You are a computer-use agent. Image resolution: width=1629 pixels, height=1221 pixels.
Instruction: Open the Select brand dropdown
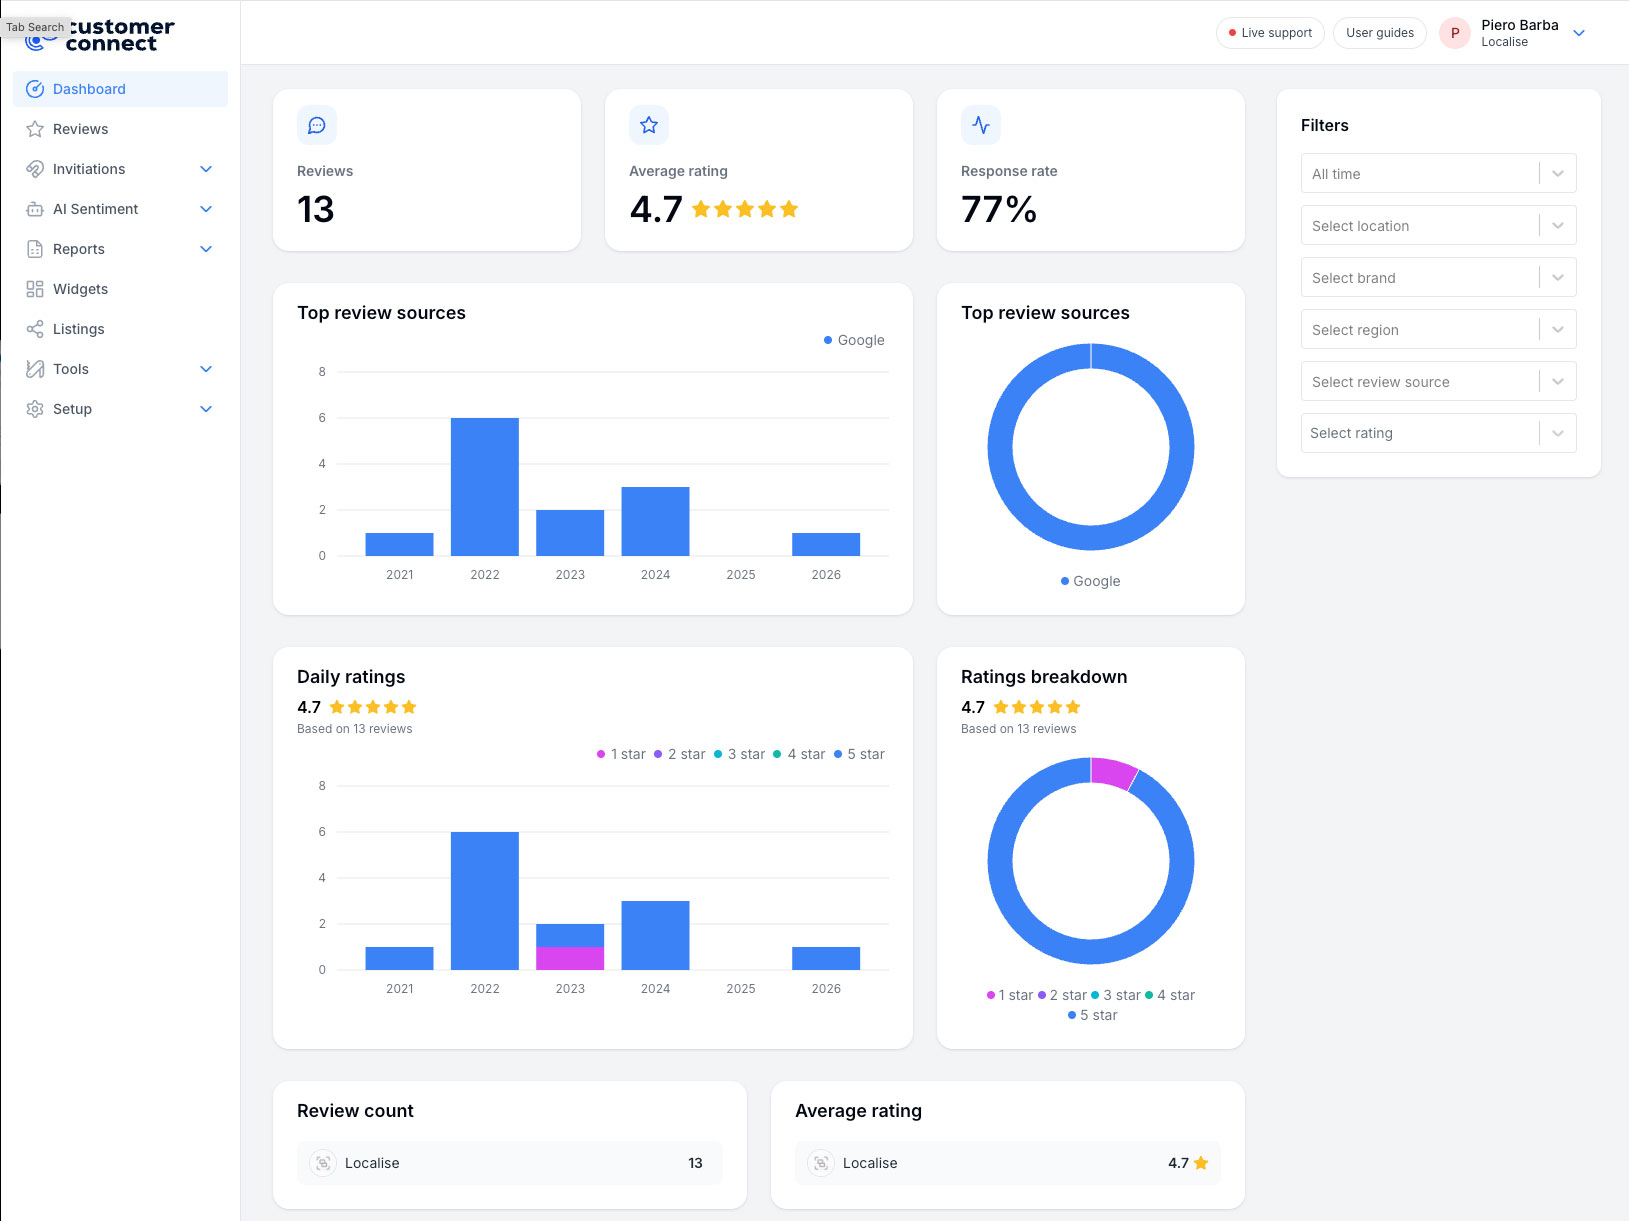coord(1439,277)
